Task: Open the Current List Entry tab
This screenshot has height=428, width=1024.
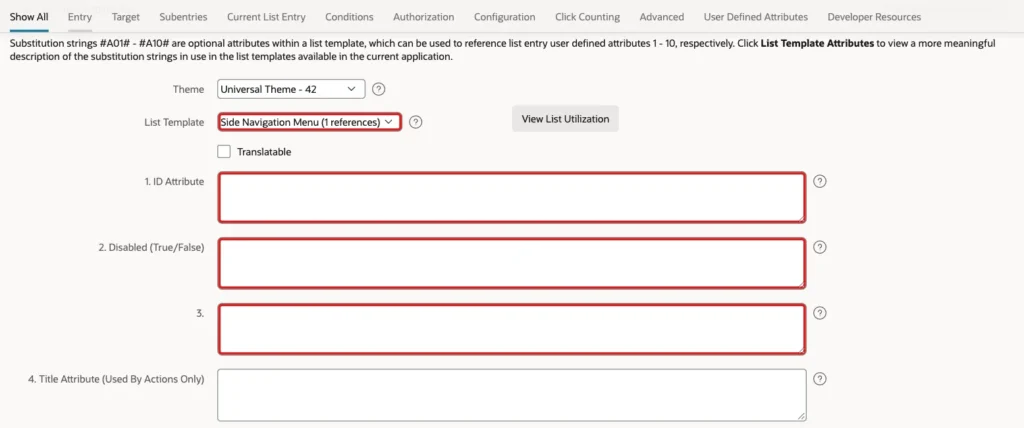Action: click(266, 17)
